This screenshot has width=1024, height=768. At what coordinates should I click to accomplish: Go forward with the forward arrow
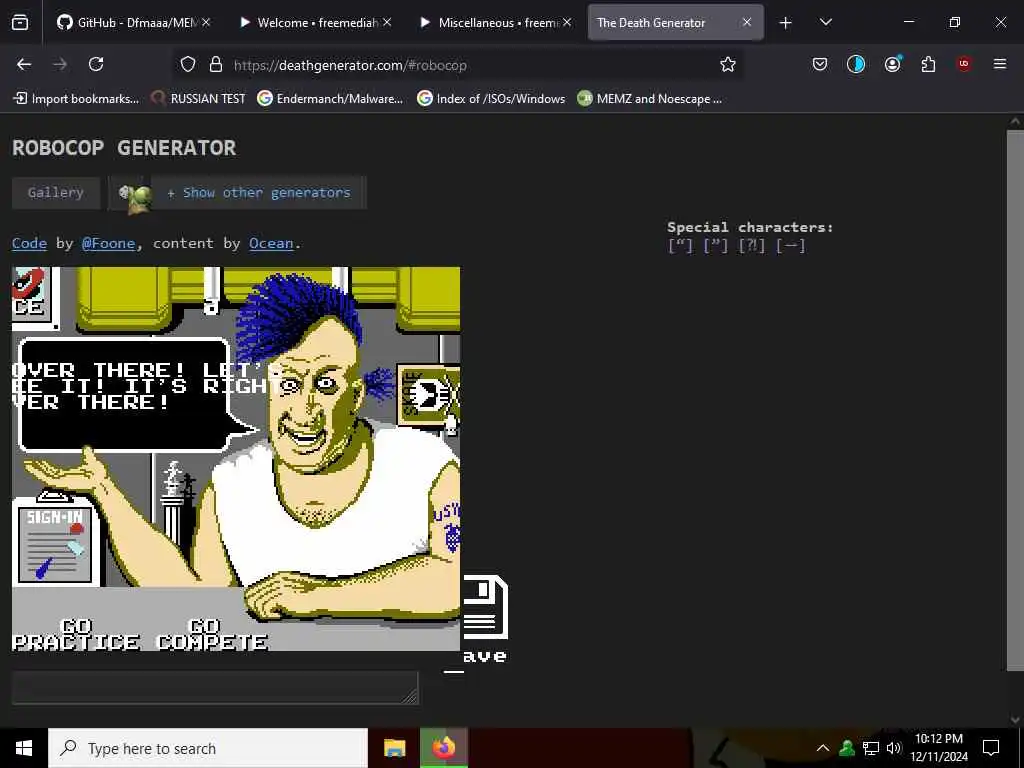pyautogui.click(x=60, y=64)
